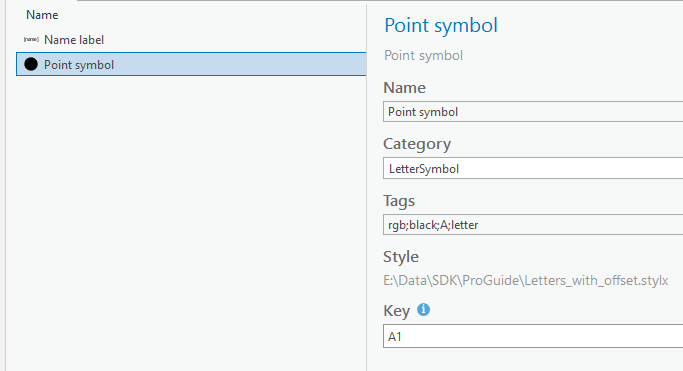The width and height of the screenshot is (683, 371).
Task: Click the Letters_with_offset.stylx style path
Action: click(526, 280)
